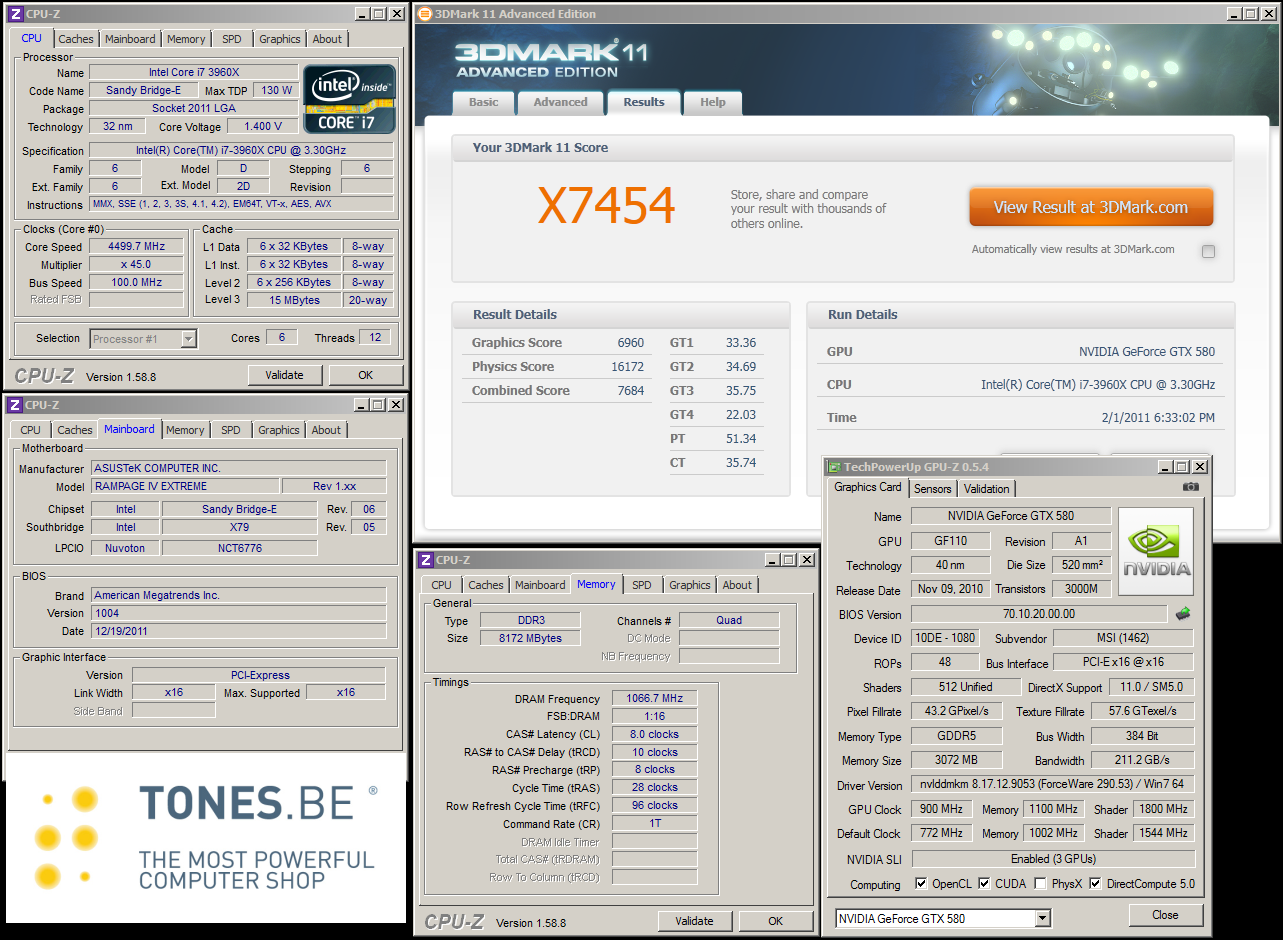Click the Combined Score value 7684
This screenshot has width=1283, height=940.
(631, 391)
